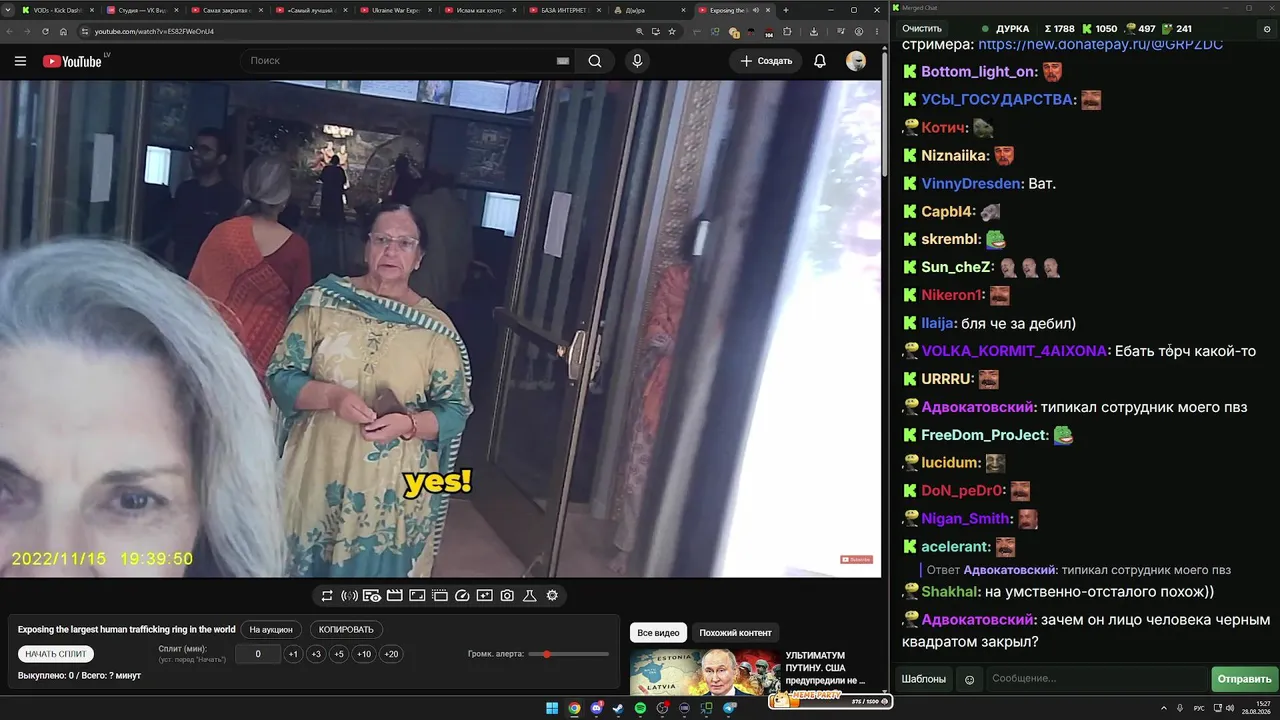Open the emoji picker in chat
Image resolution: width=1280 pixels, height=720 pixels.
point(969,680)
